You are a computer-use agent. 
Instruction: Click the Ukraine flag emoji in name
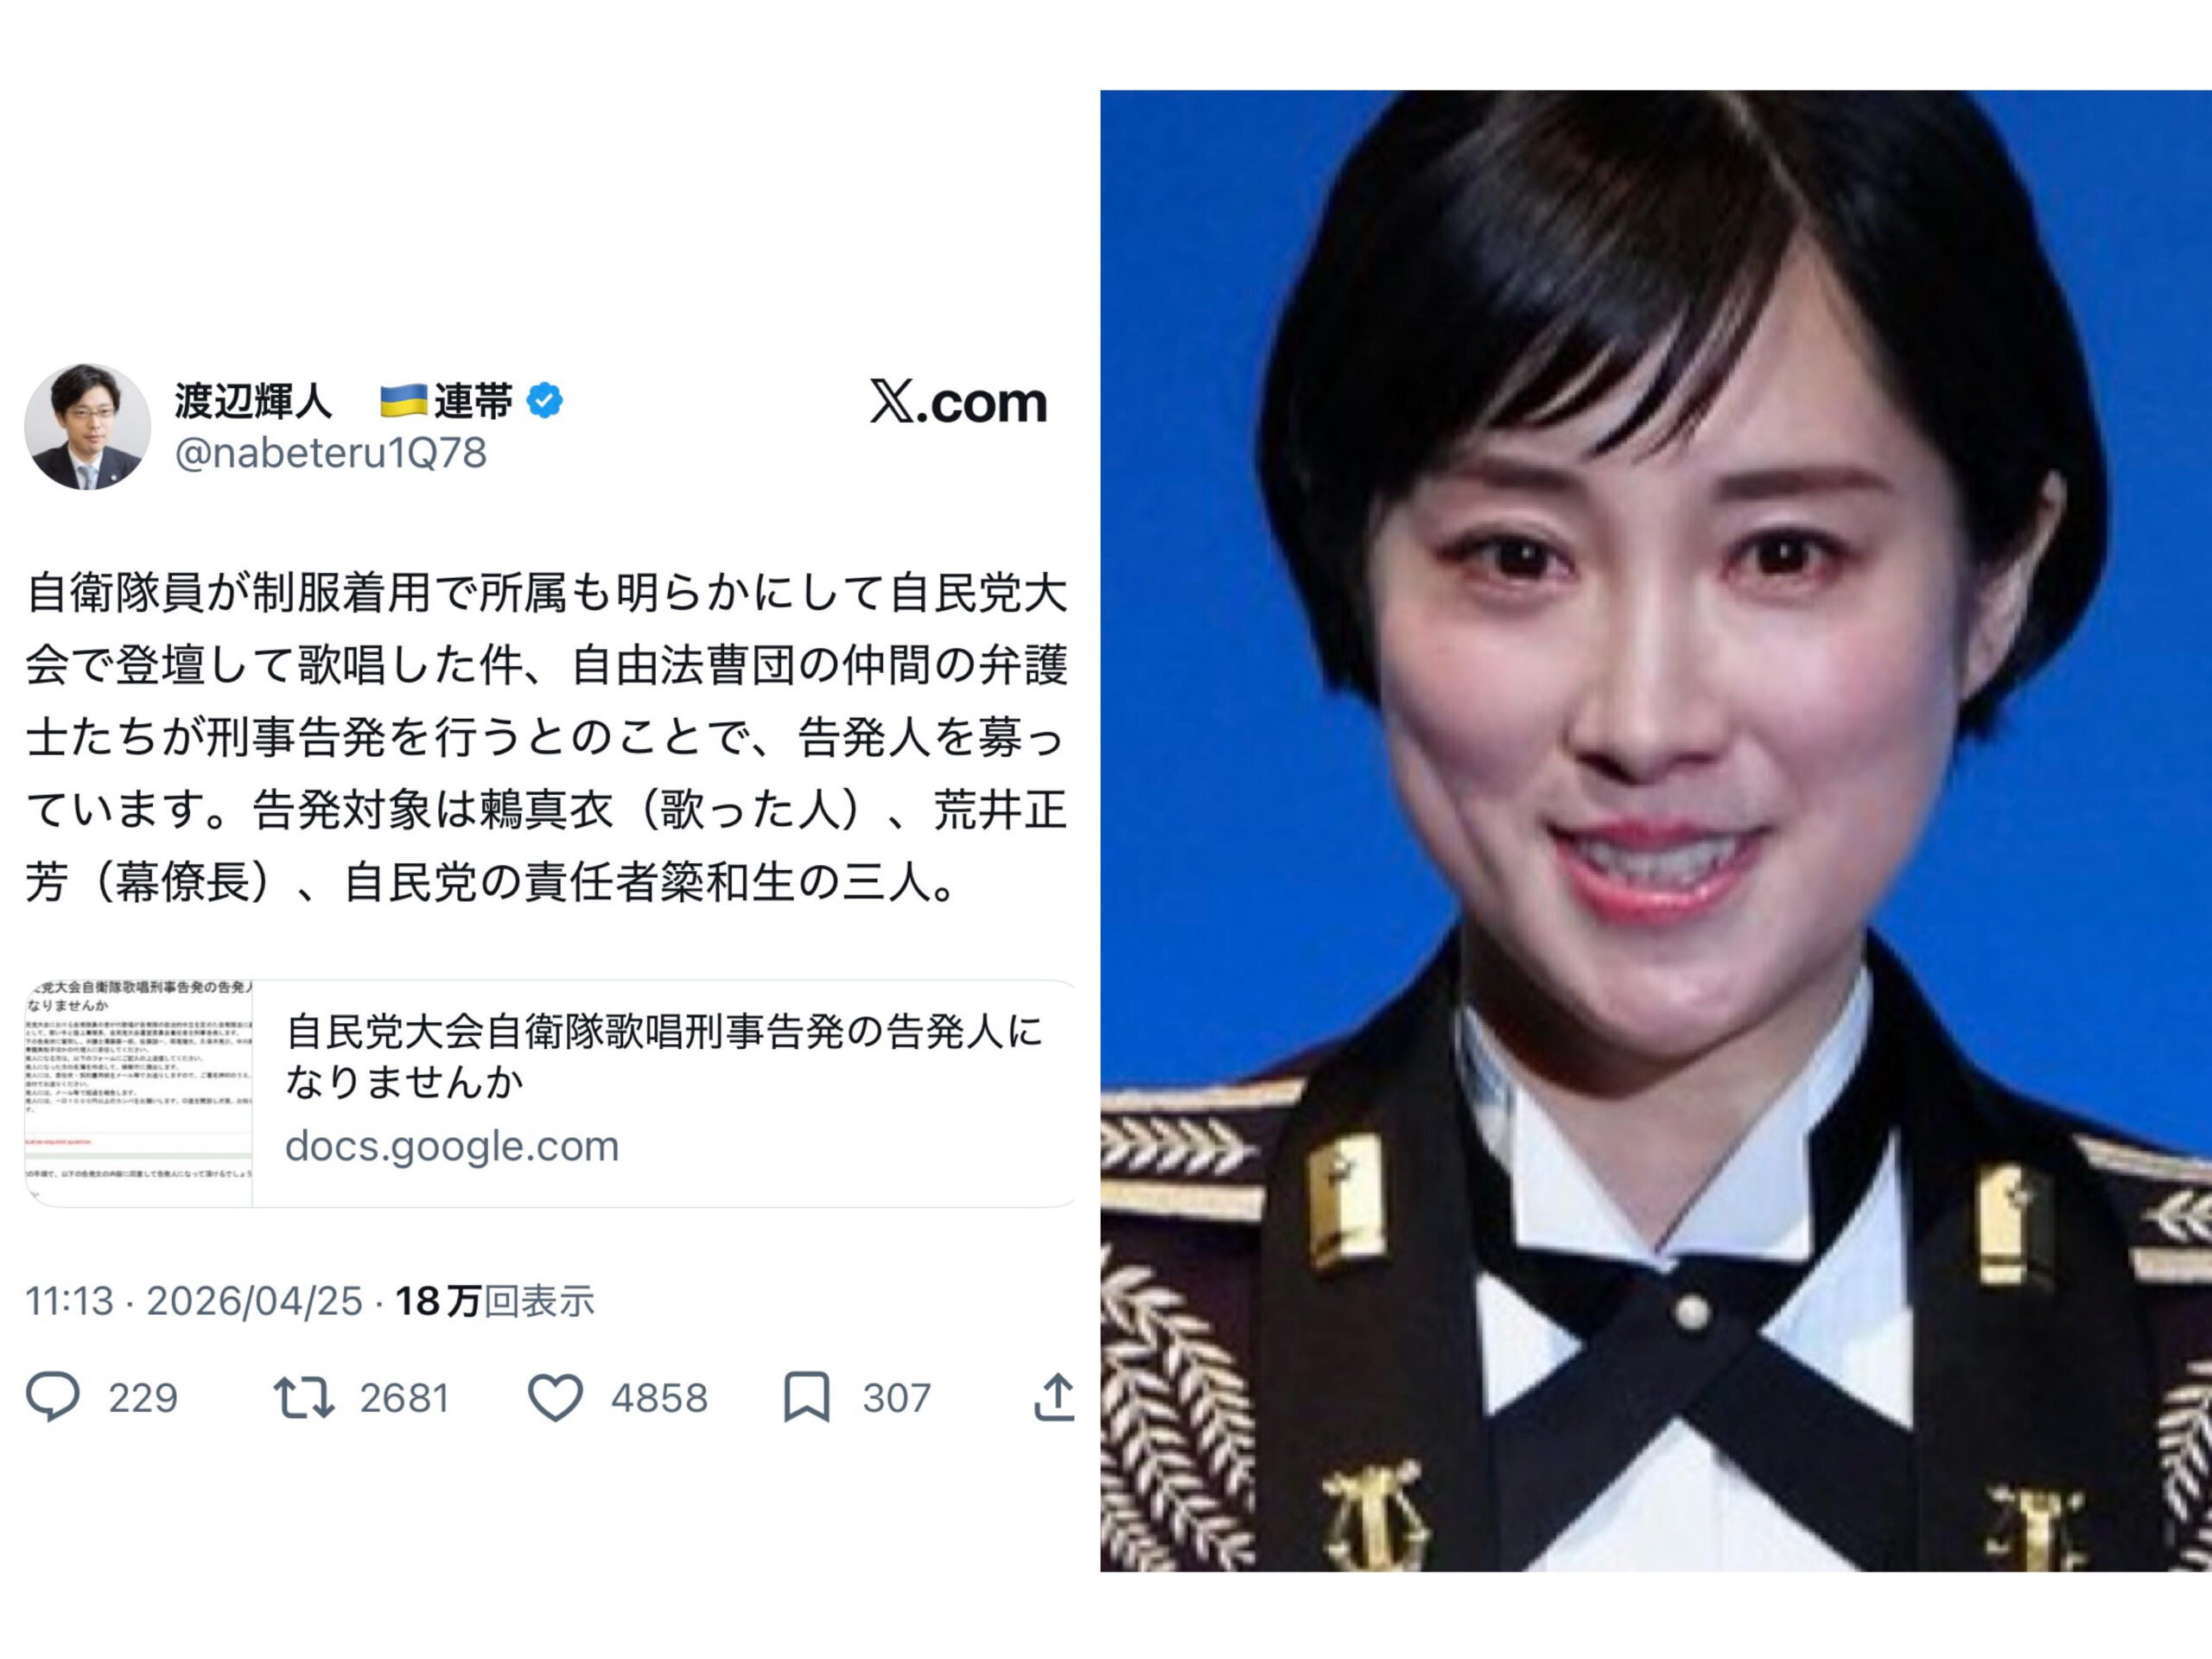click(x=404, y=401)
